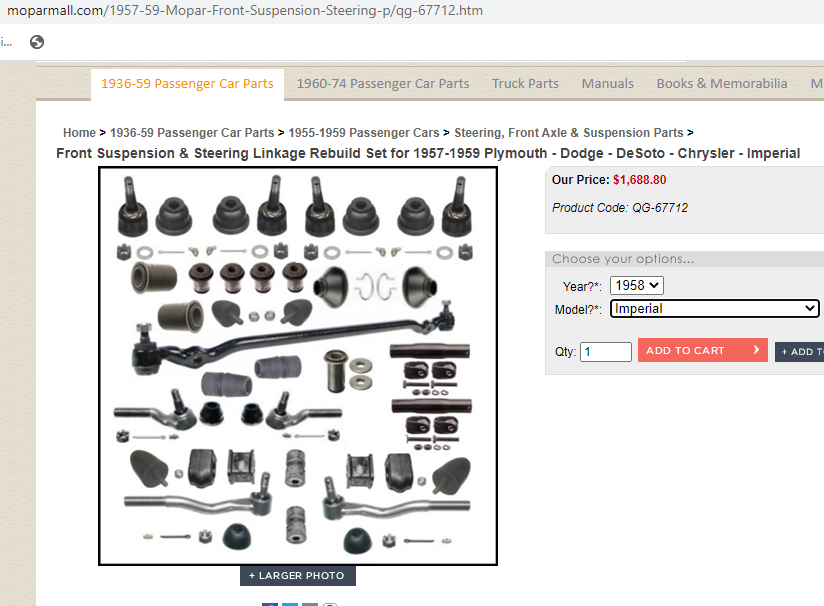Select the 1936-59 Passenger Car Parts tab
This screenshot has width=824, height=606.
point(187,84)
